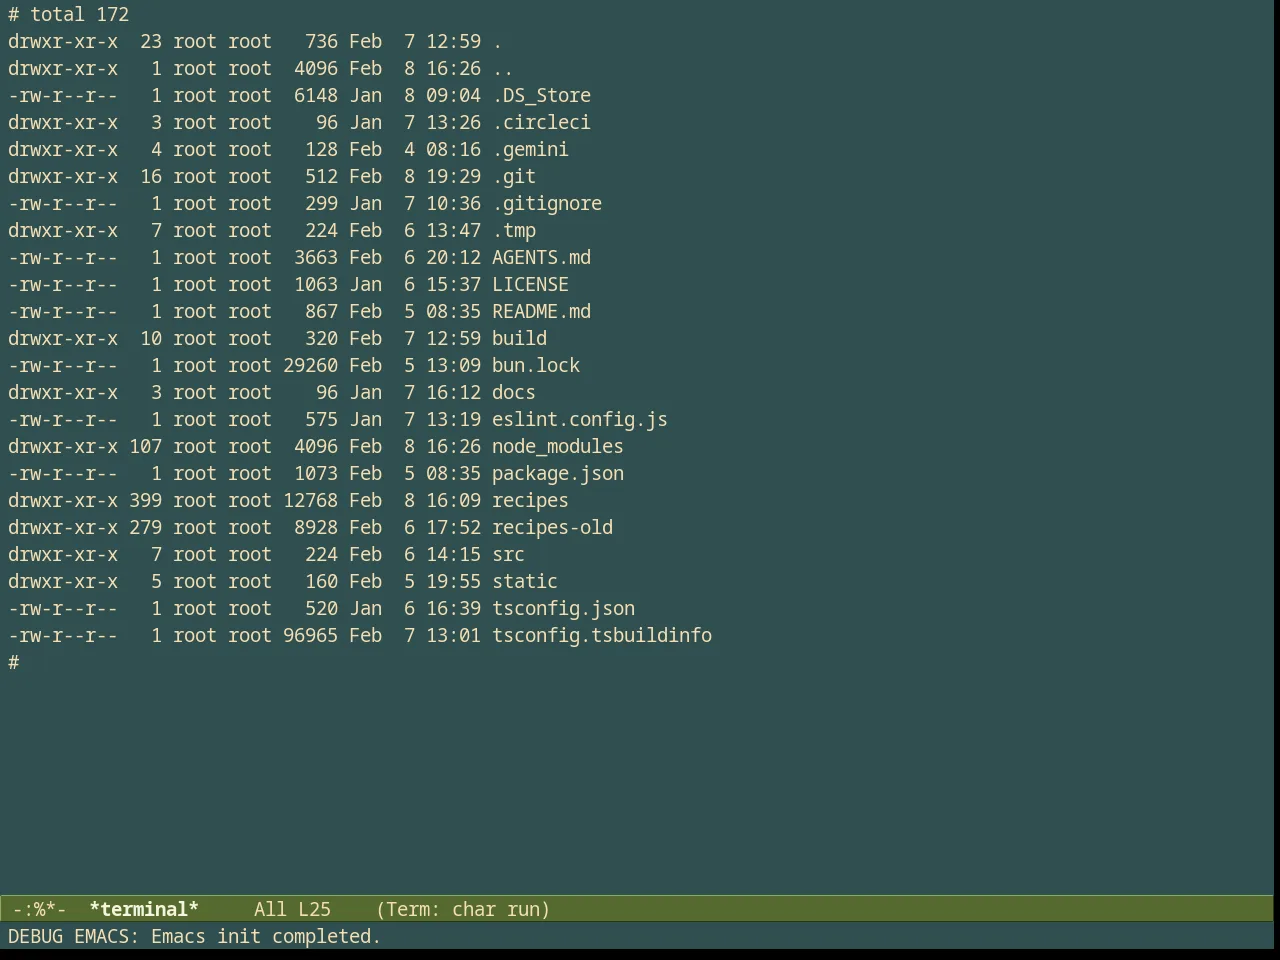Click the '# total 172' line
Screen dimensions: 1280x960
tap(69, 14)
